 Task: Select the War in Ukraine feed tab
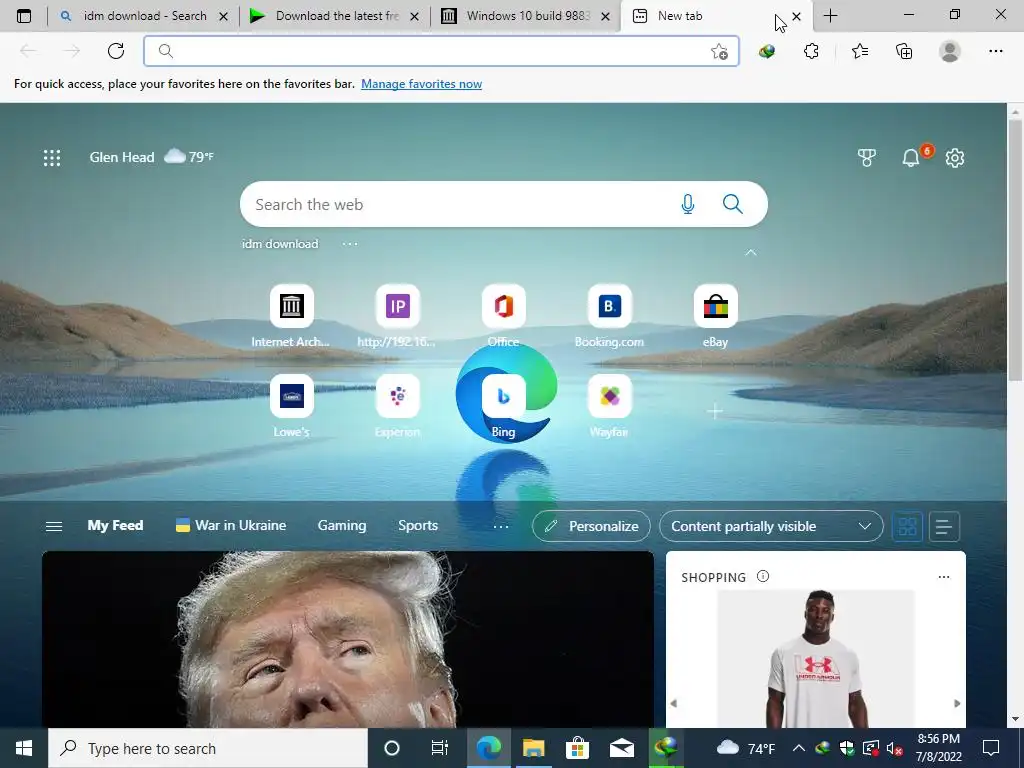[x=231, y=526]
